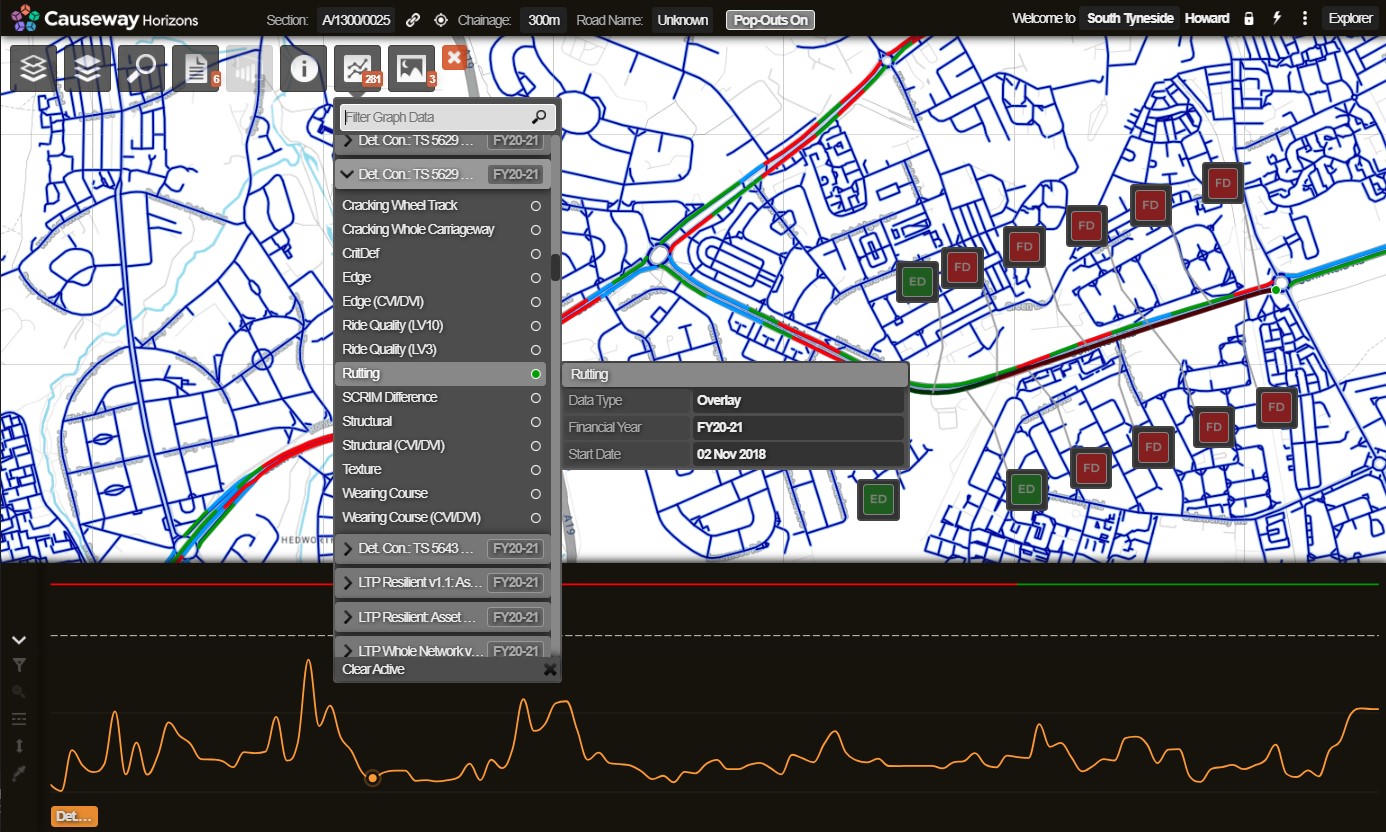The width and height of the screenshot is (1386, 832).
Task: Select the Texture radio button
Action: click(536, 470)
